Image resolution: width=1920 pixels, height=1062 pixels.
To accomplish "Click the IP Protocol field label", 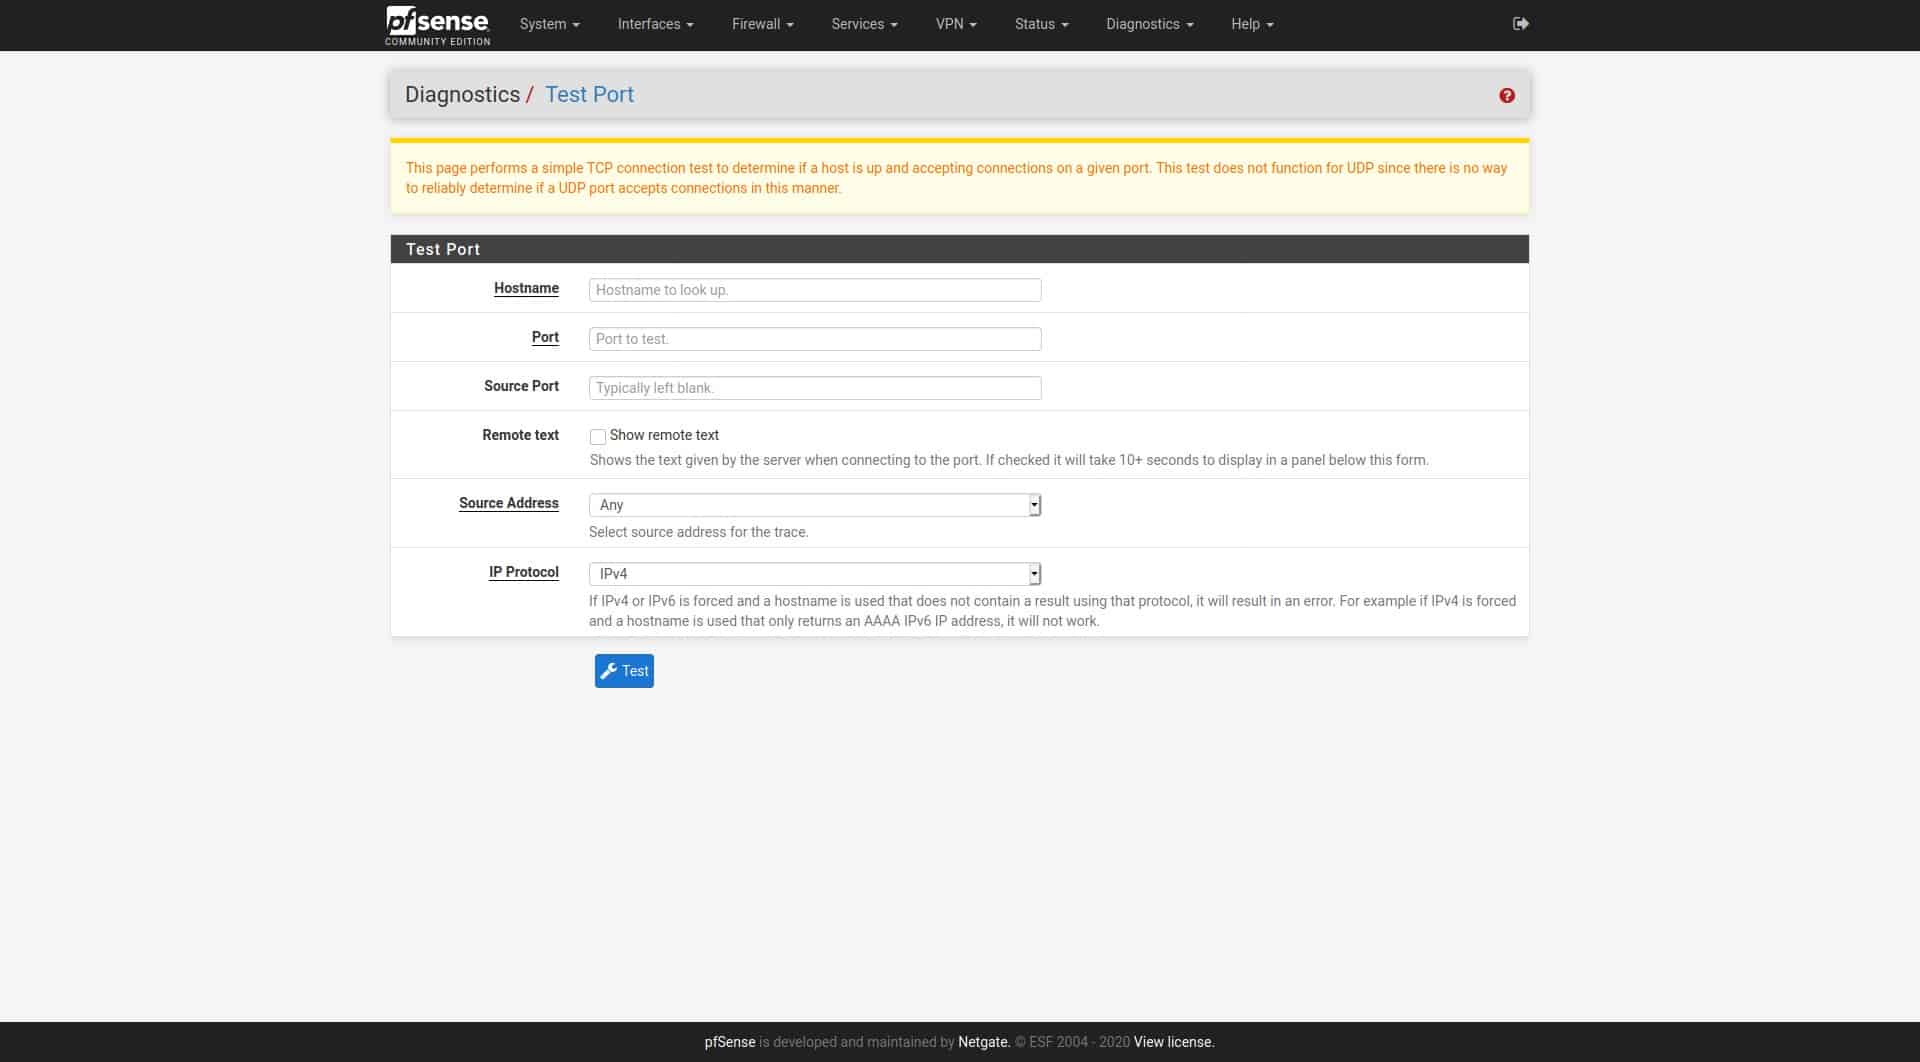I will [524, 572].
